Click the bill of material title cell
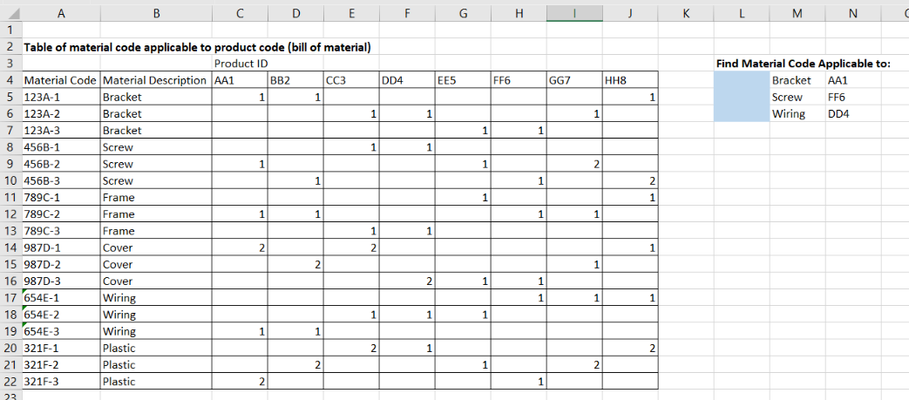Screen dimensions: 909x400 [197, 48]
